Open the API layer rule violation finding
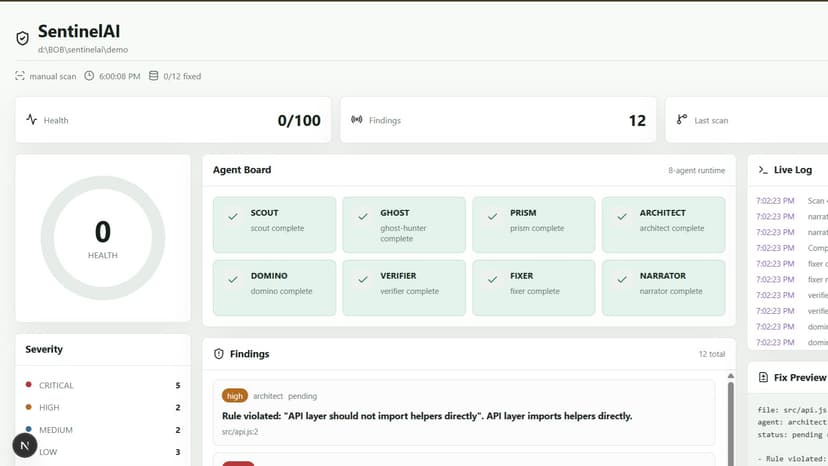 click(x=464, y=413)
